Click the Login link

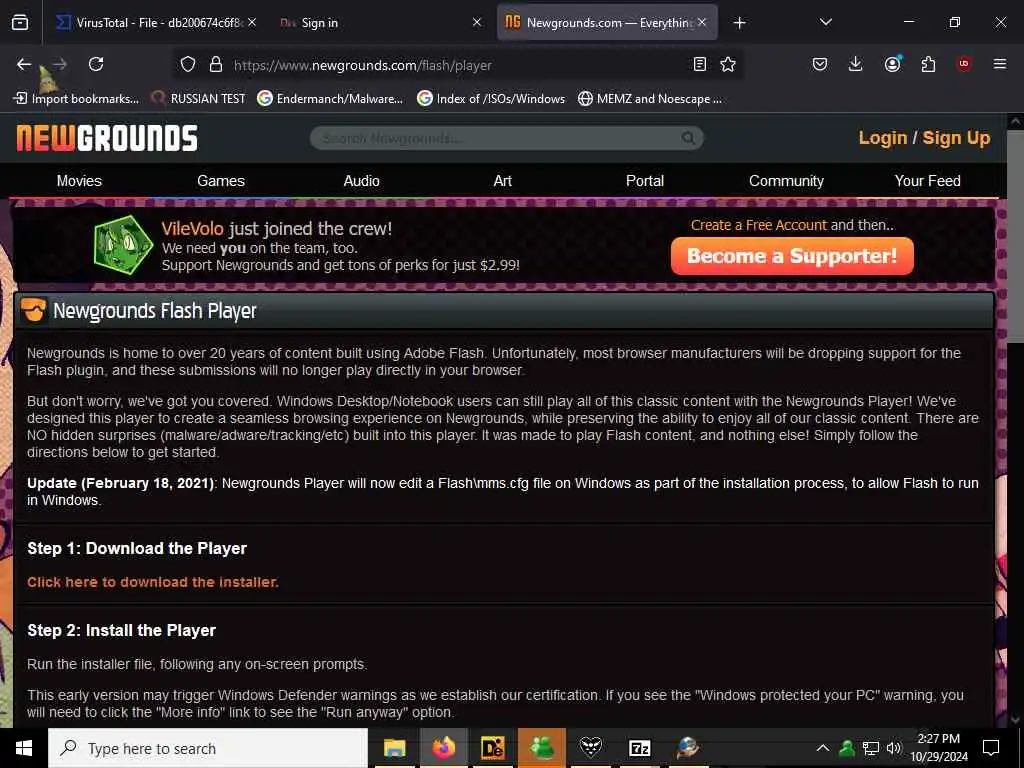pyautogui.click(x=882, y=138)
